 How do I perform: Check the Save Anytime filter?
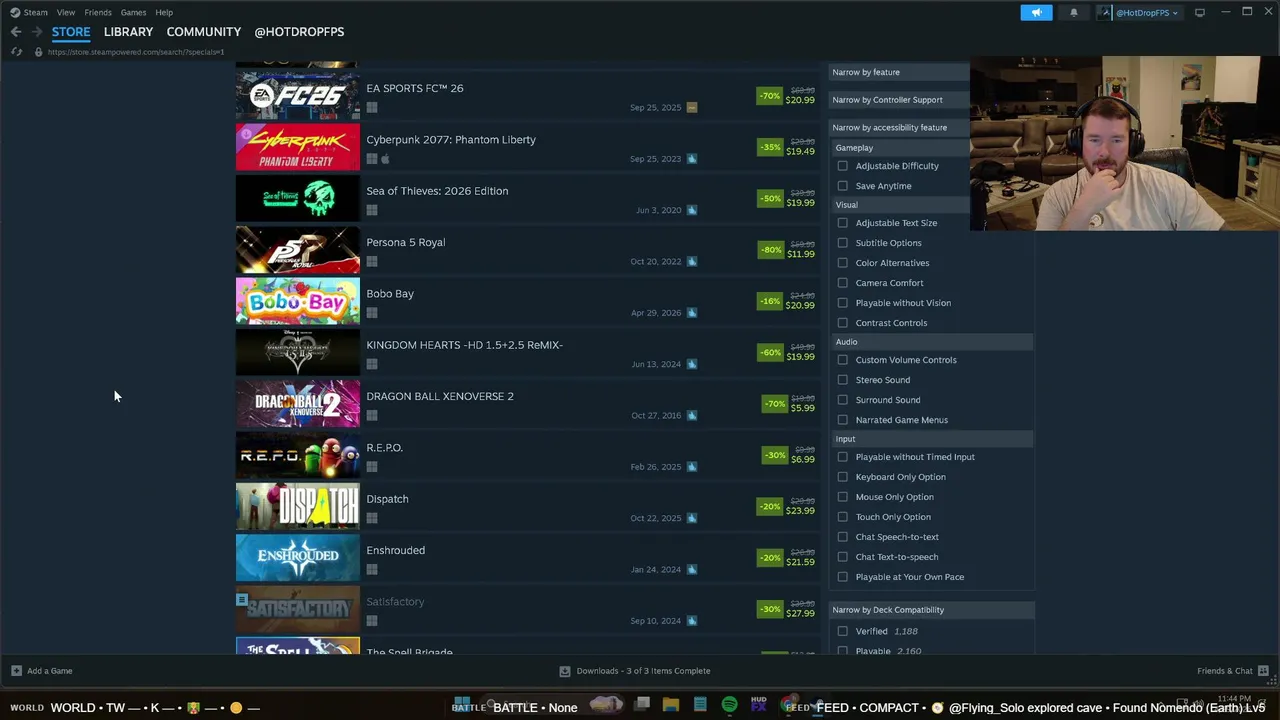(842, 186)
